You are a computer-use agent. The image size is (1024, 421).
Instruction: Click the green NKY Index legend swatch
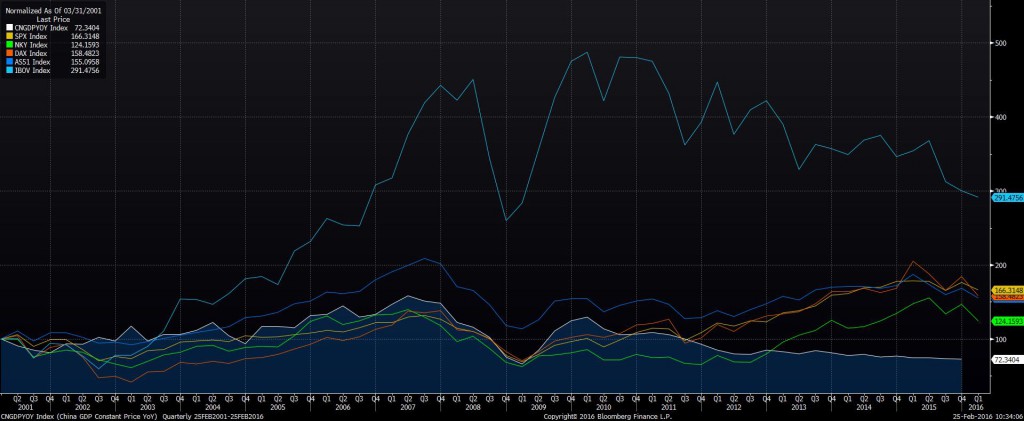(8, 44)
